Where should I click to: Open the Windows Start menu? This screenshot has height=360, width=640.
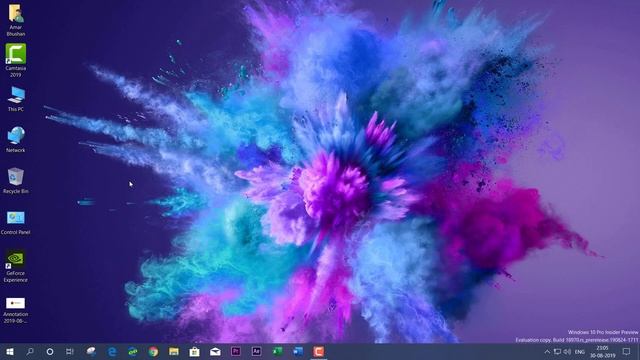point(10,351)
